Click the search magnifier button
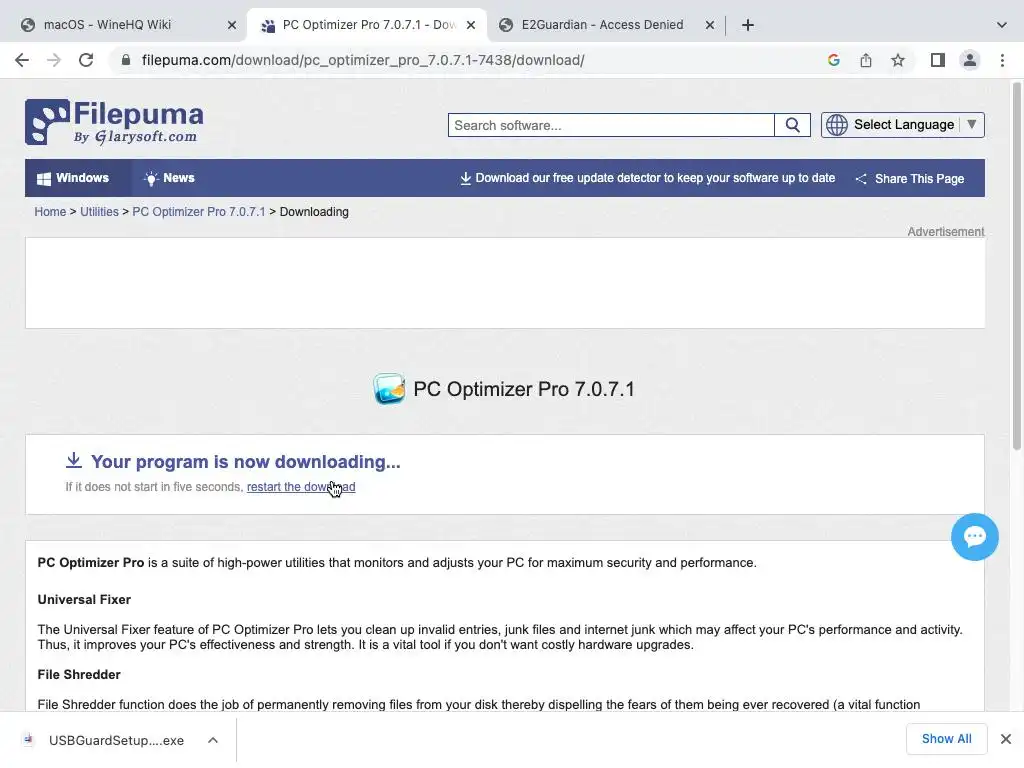 click(792, 125)
